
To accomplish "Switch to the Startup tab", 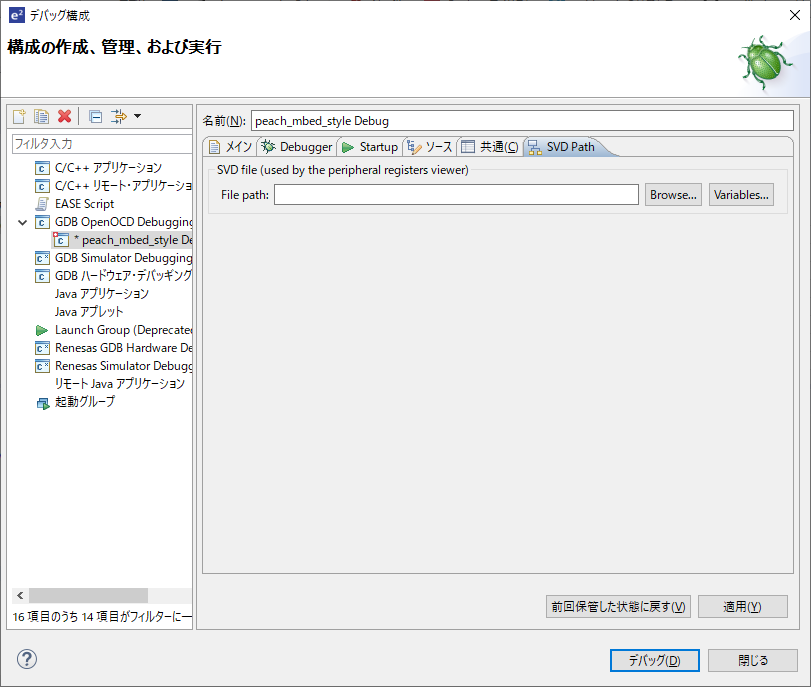I will pos(370,147).
